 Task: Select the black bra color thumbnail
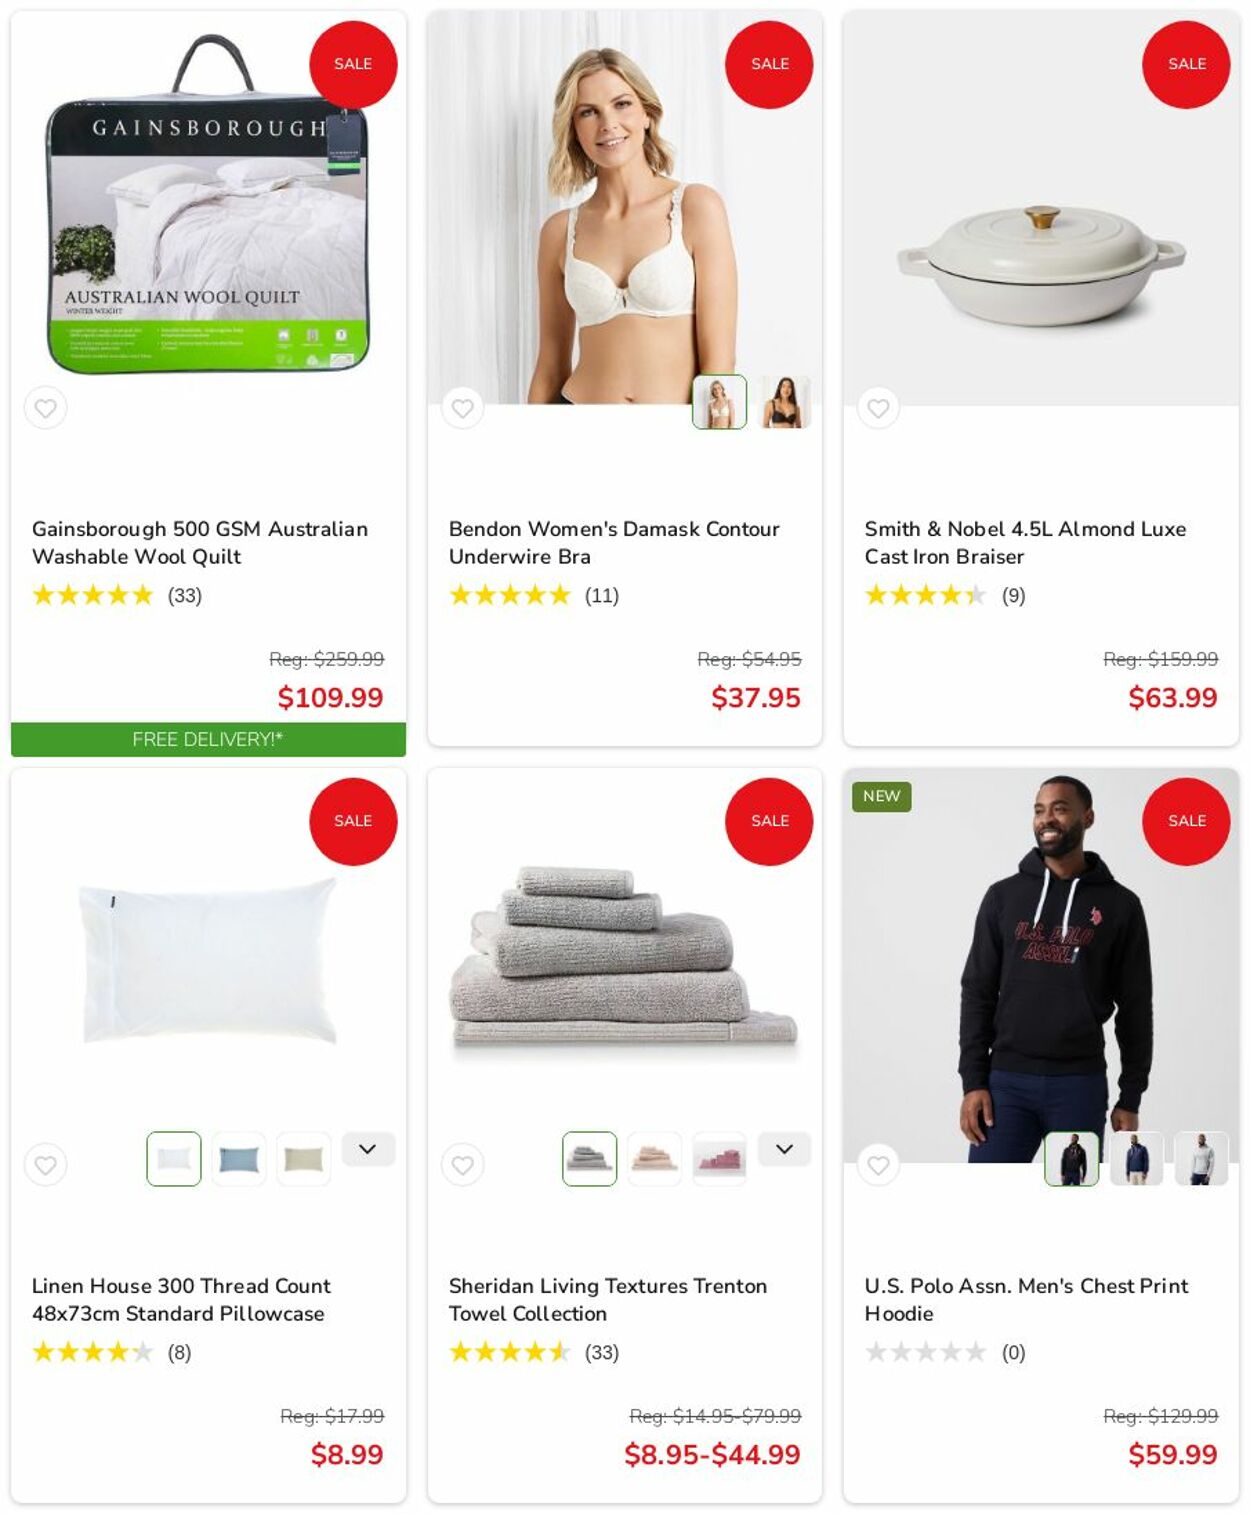pyautogui.click(x=784, y=402)
